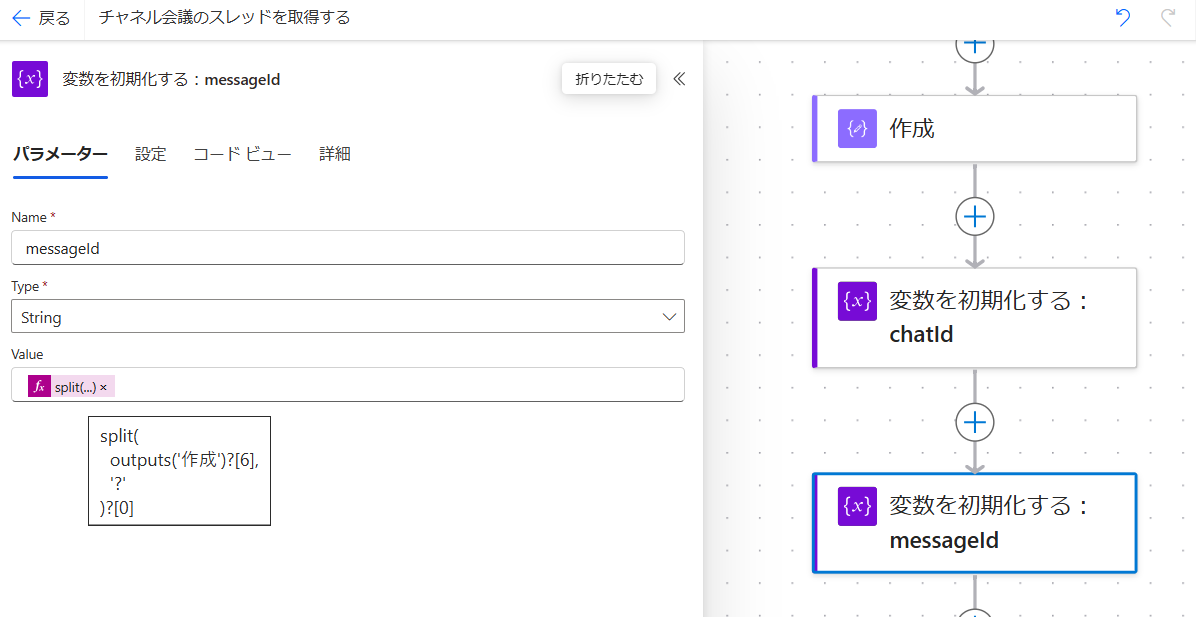Click the redo arrow icon
The width and height of the screenshot is (1196, 617).
click(1167, 18)
